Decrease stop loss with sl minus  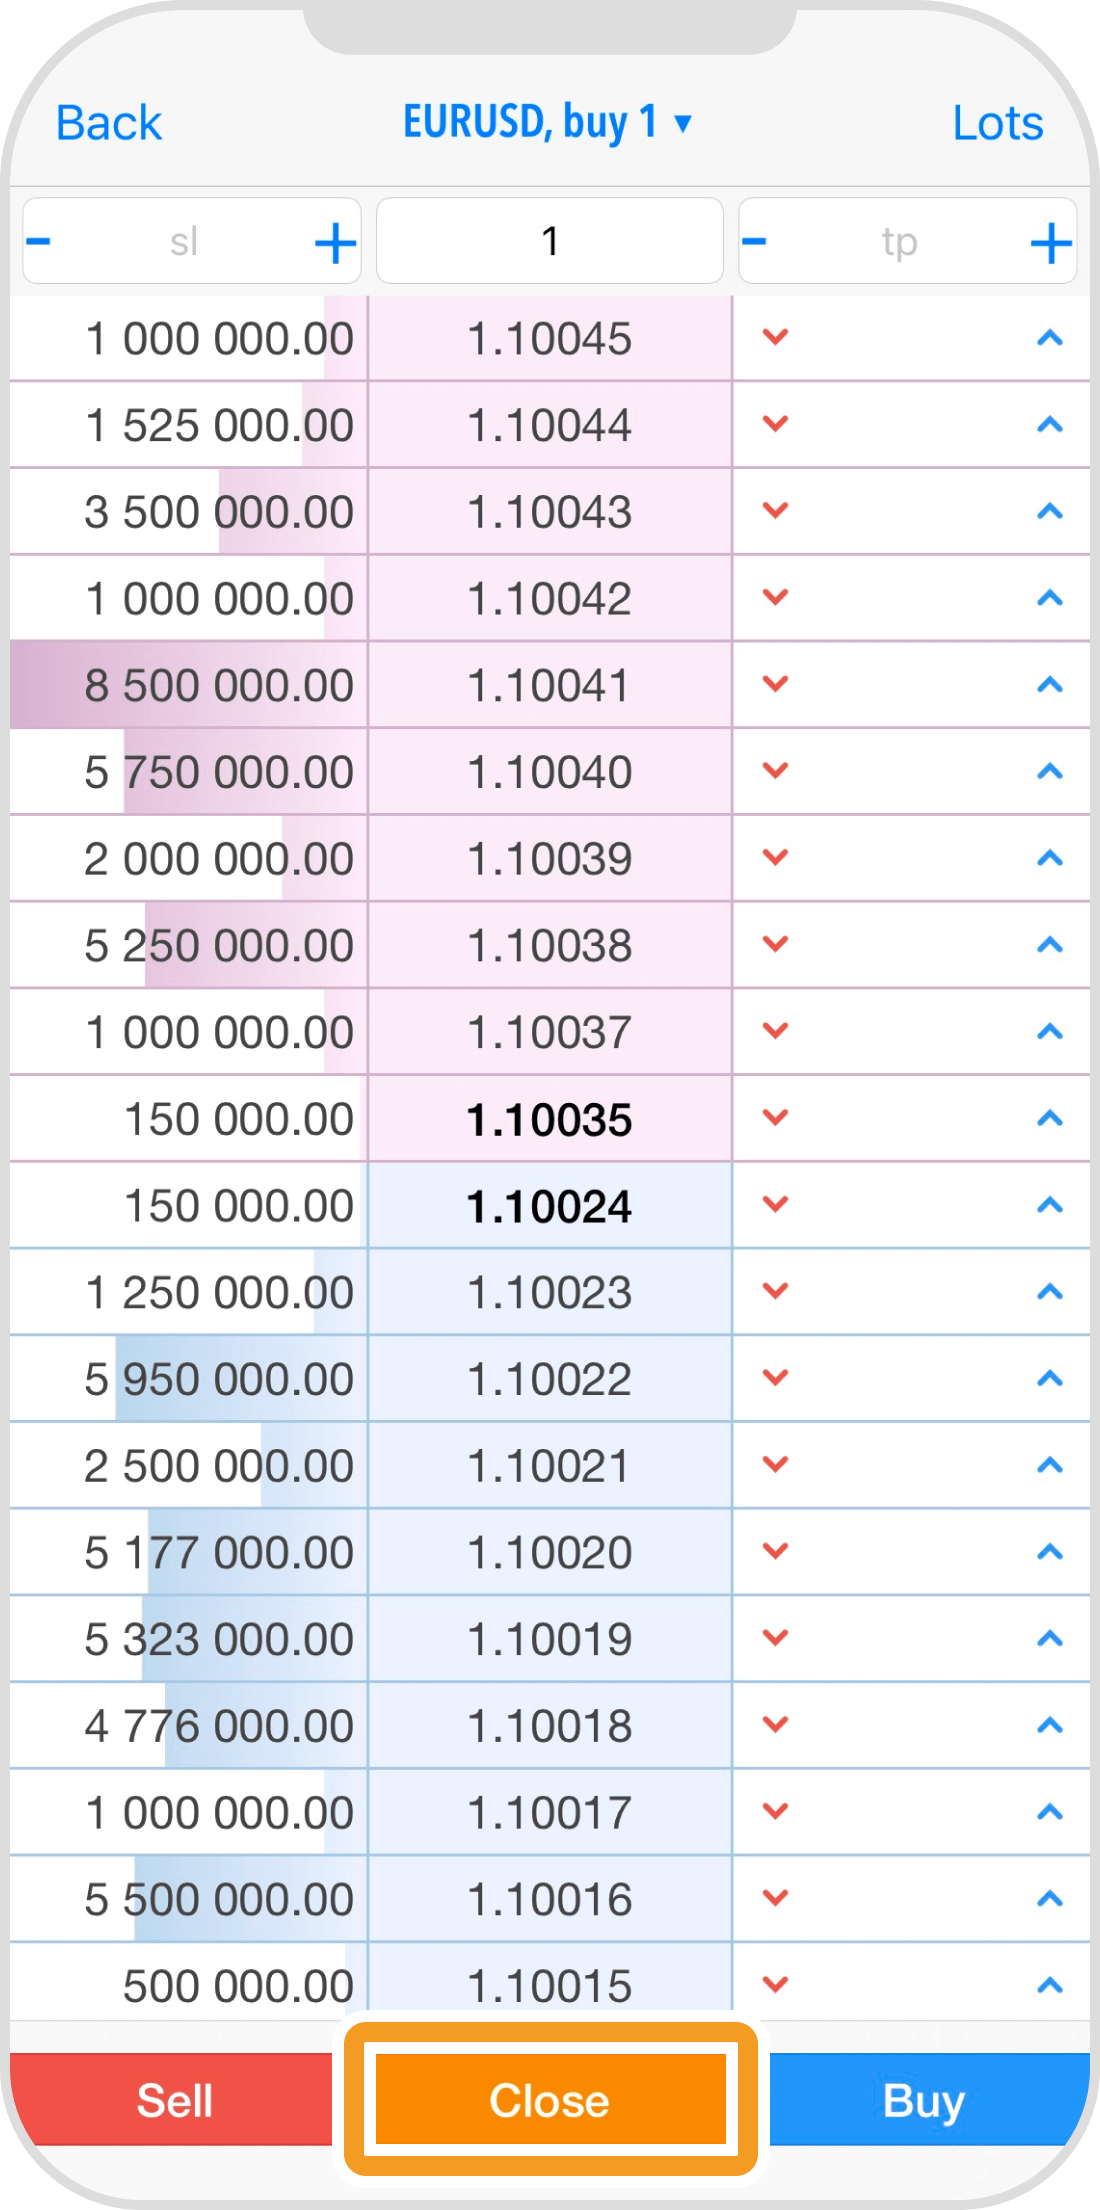39,241
